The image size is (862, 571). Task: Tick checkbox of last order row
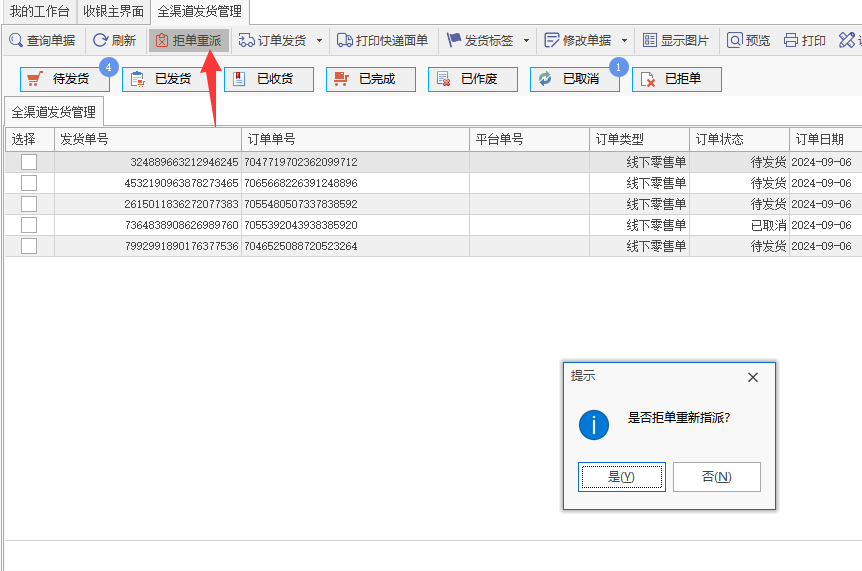click(x=29, y=246)
